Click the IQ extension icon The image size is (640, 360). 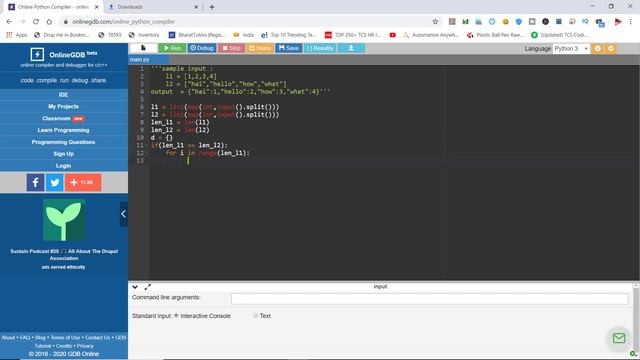pos(585,22)
